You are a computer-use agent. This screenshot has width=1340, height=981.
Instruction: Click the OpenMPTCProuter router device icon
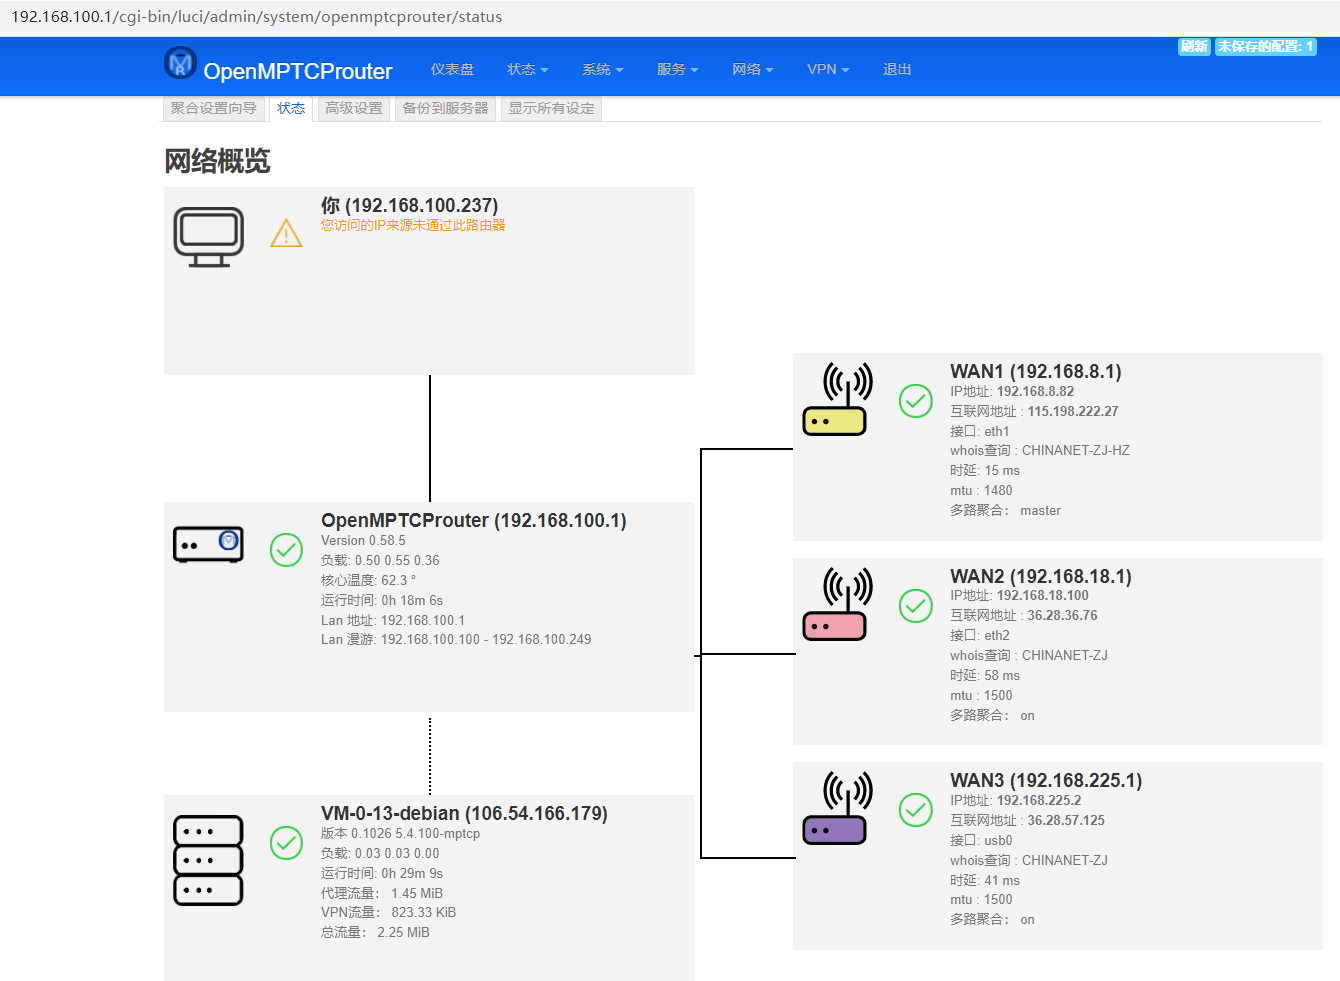pos(209,545)
